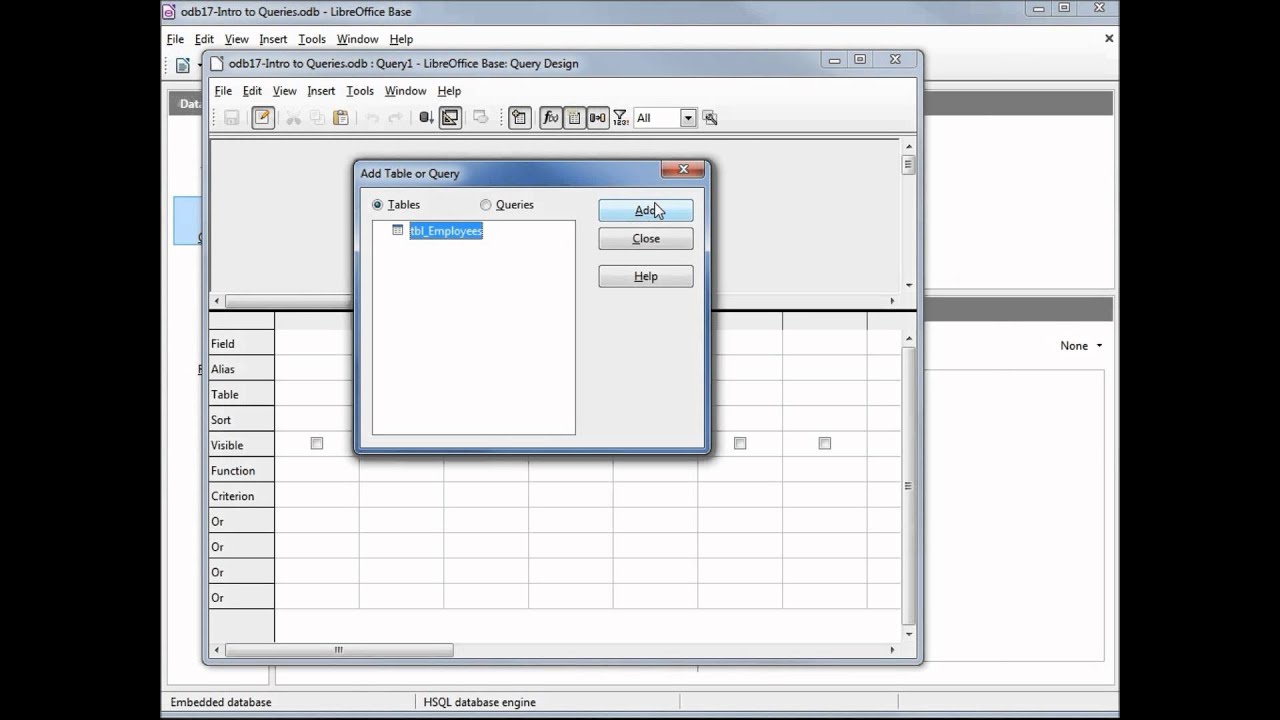Click the Field row header
The height and width of the screenshot is (720, 1280).
point(241,343)
